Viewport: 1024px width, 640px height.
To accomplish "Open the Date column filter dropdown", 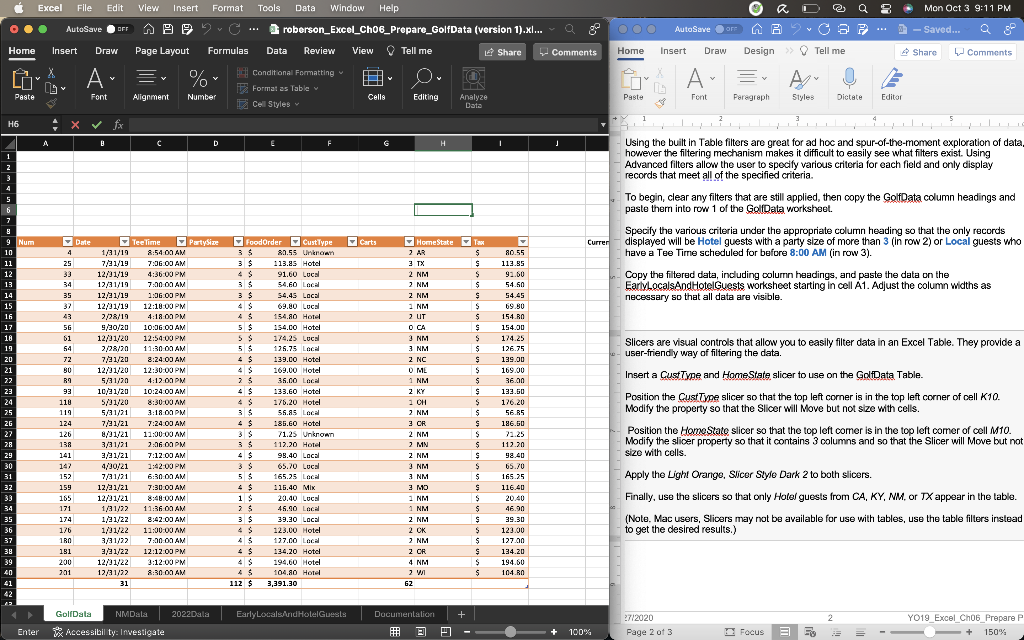I will click(x=124, y=242).
